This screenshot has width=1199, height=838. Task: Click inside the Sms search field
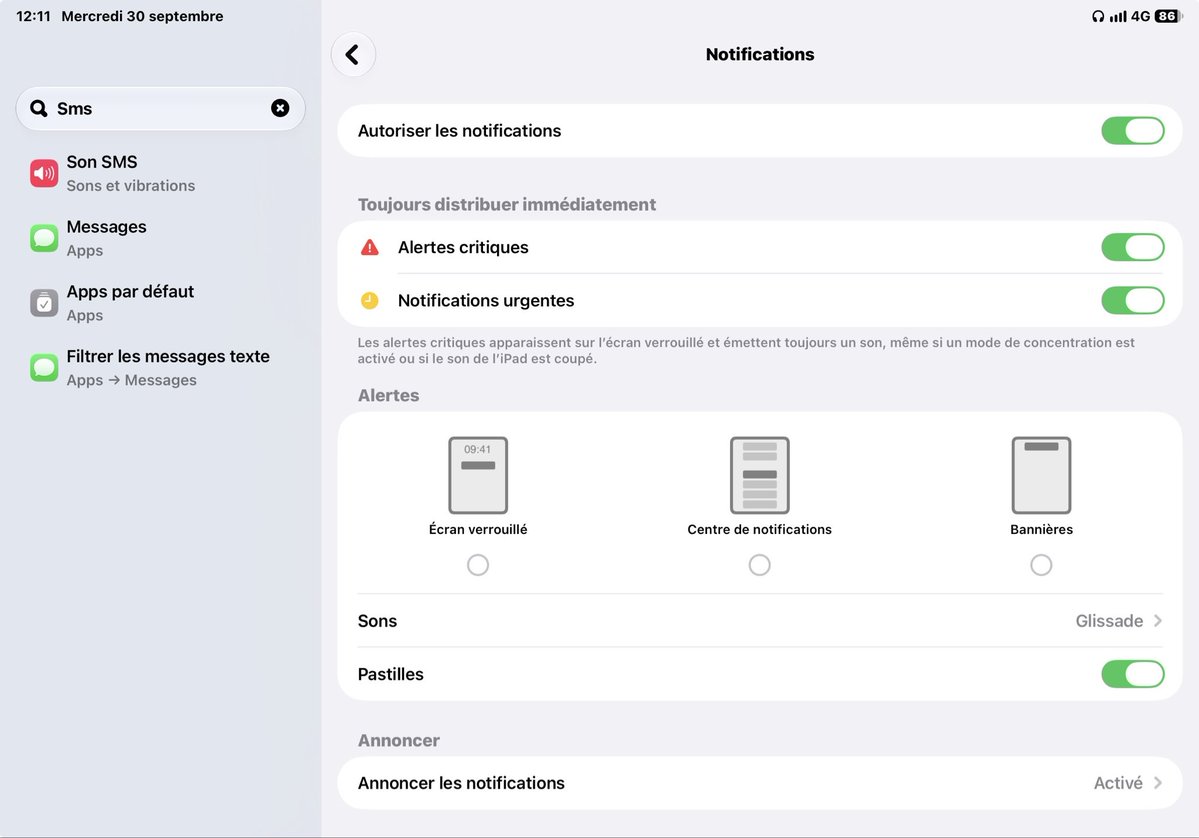tap(161, 109)
